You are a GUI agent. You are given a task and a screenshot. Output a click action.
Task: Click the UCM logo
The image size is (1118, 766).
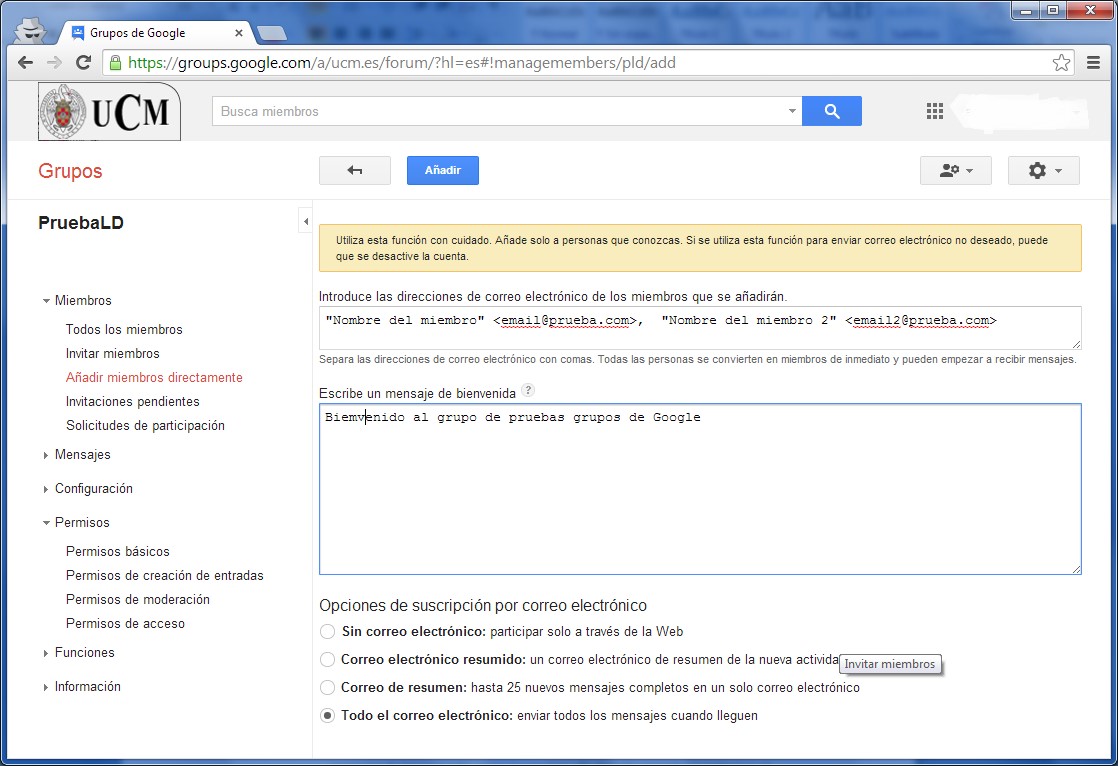click(109, 111)
